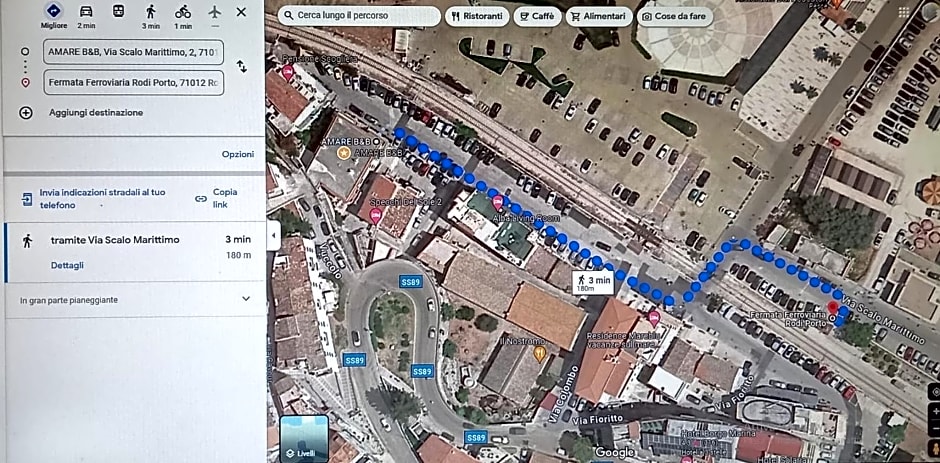The height and width of the screenshot is (463, 940).
Task: Toggle the Livelli map layers thumbnail
Action: [303, 438]
